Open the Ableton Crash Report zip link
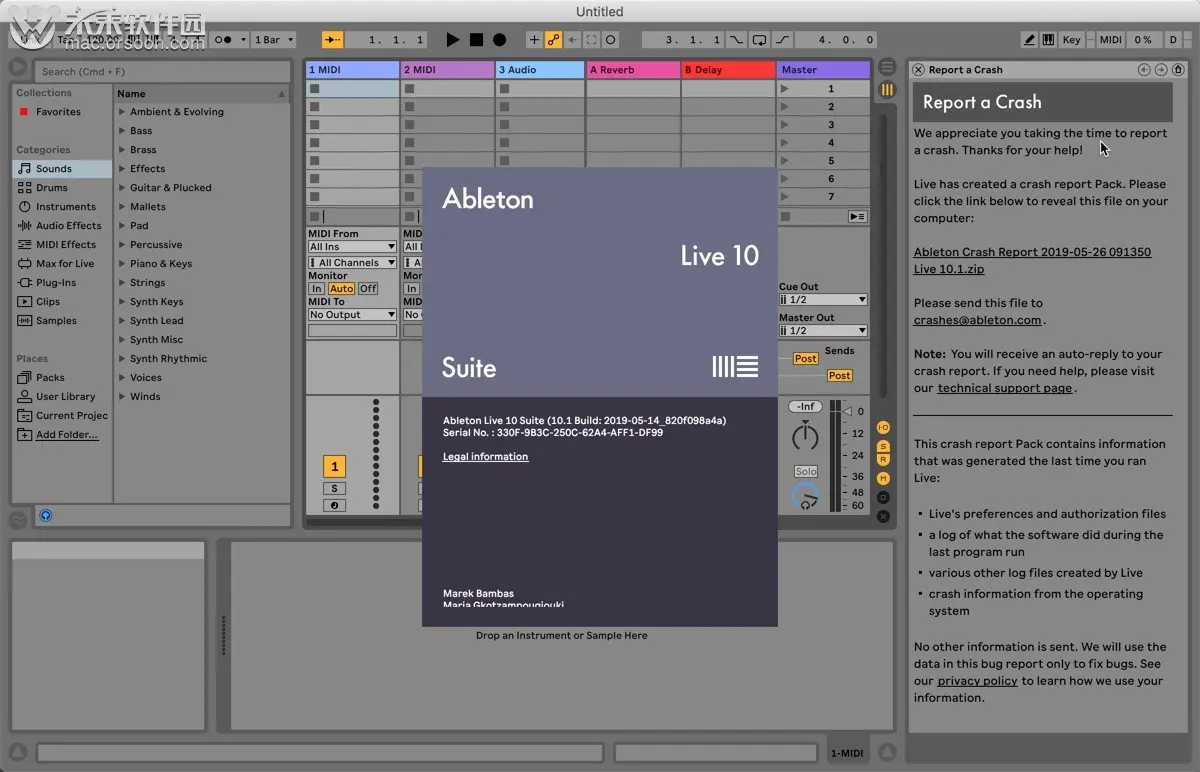 click(x=1032, y=261)
